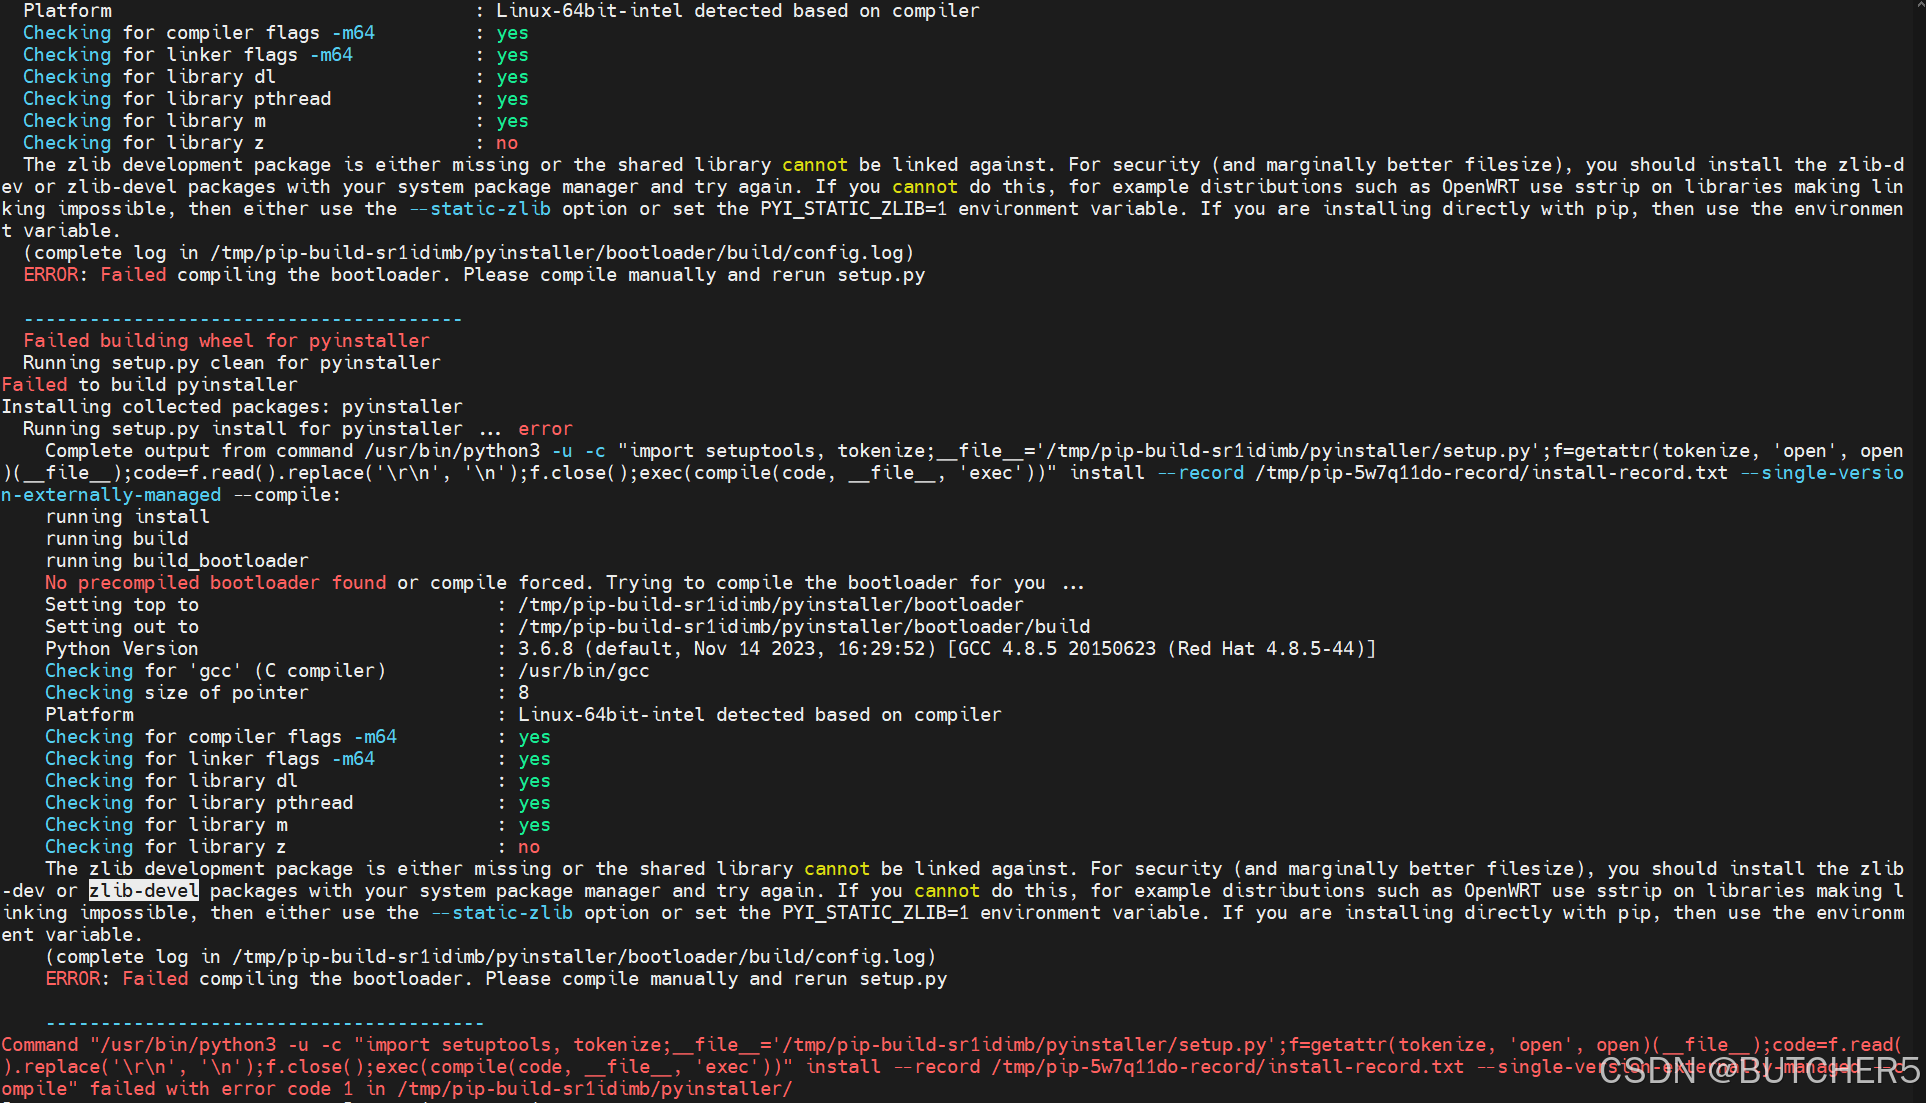Click the --static-zlib option in lower paragraph
Image resolution: width=1926 pixels, height=1103 pixels.
tap(503, 913)
